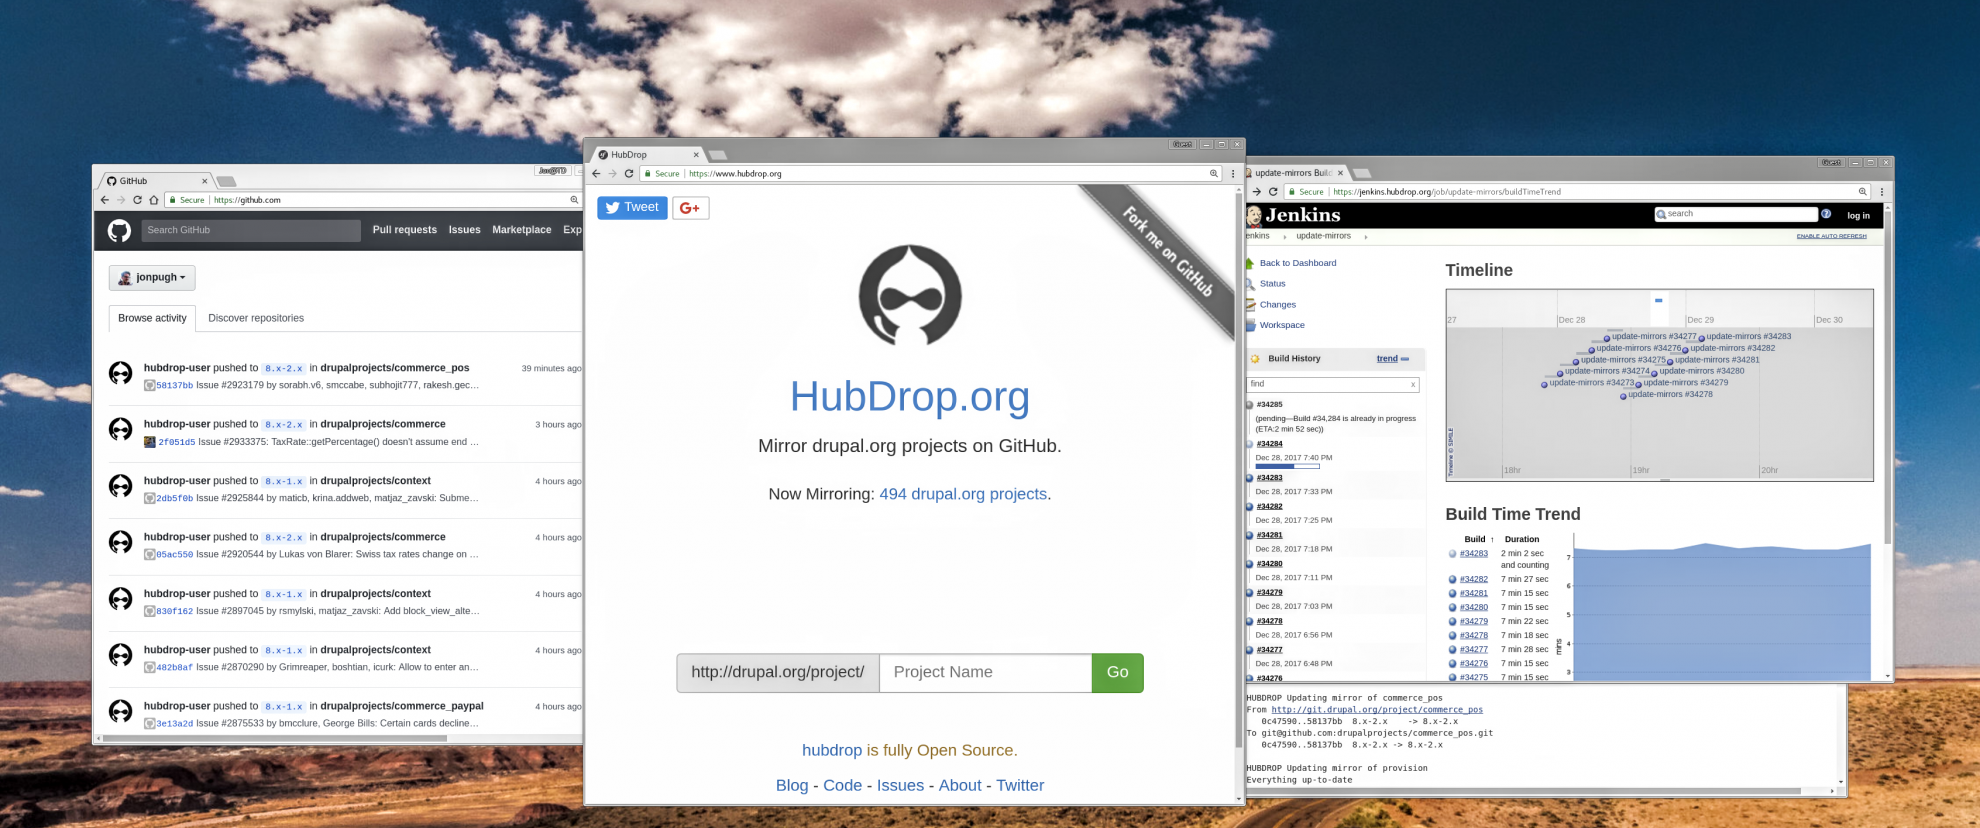Open the jonpugh account switcher dropdown
This screenshot has width=1980, height=828.
(152, 277)
